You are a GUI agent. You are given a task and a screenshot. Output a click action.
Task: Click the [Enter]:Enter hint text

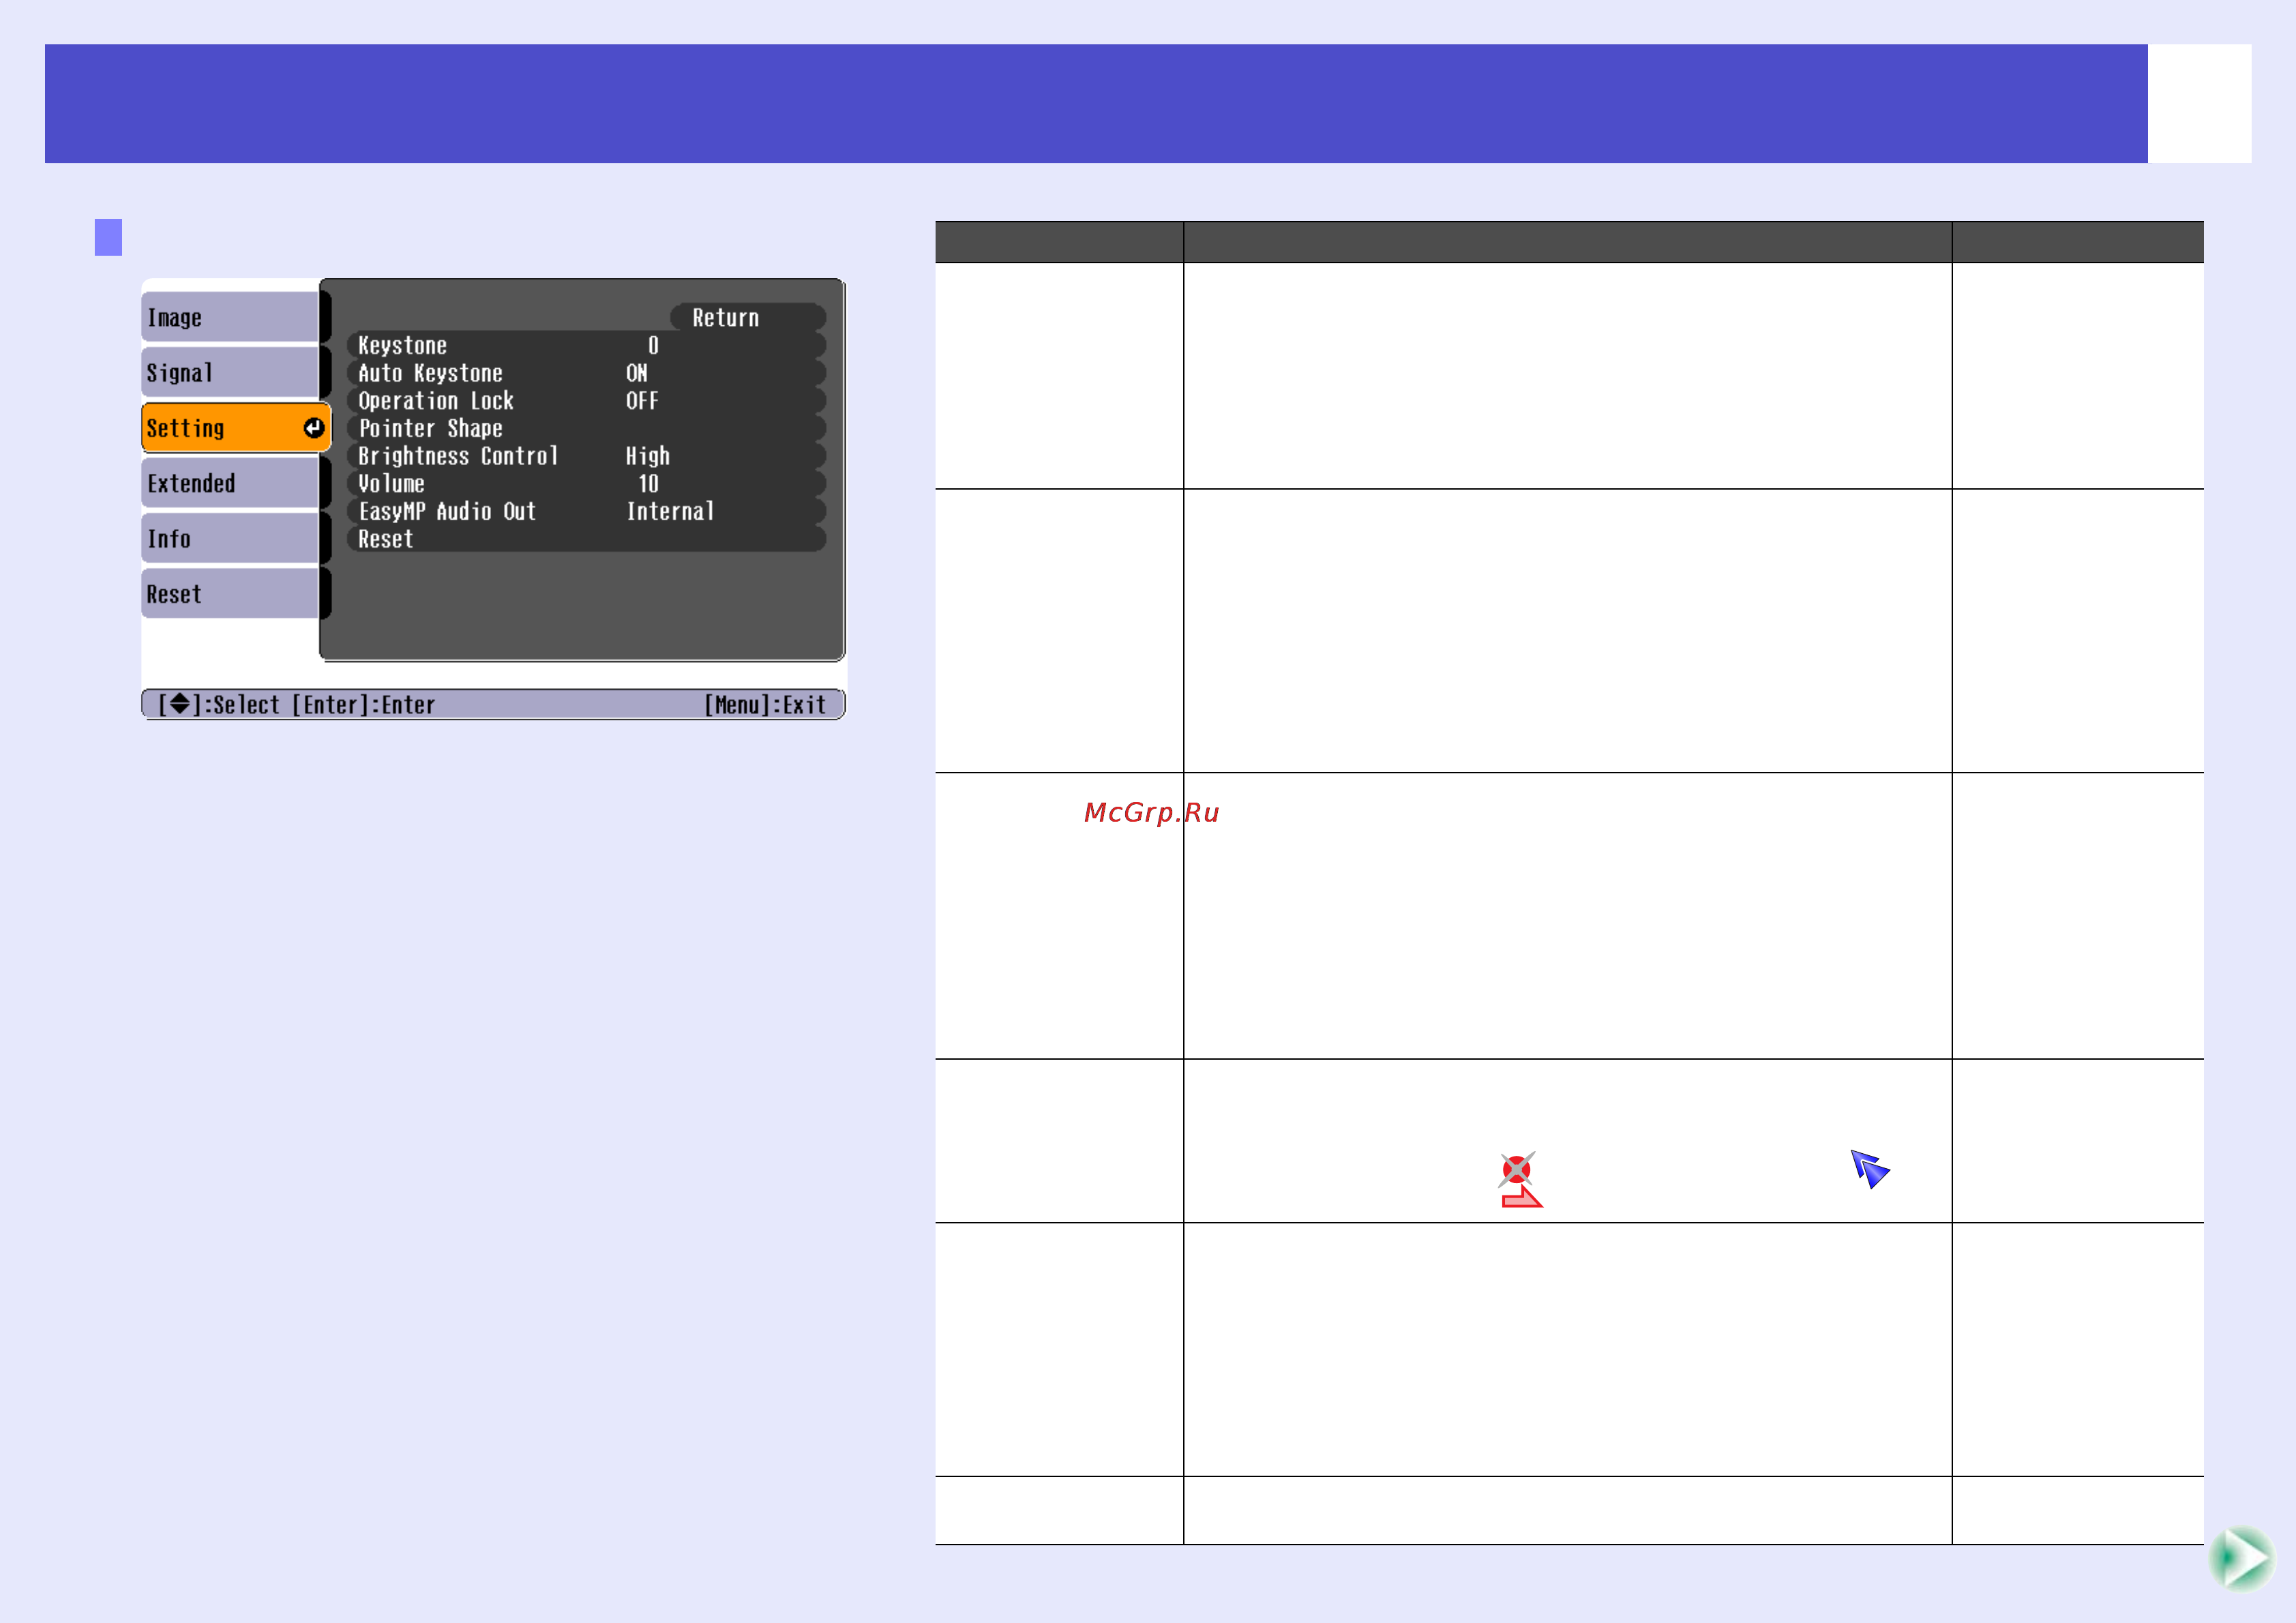[x=363, y=705]
